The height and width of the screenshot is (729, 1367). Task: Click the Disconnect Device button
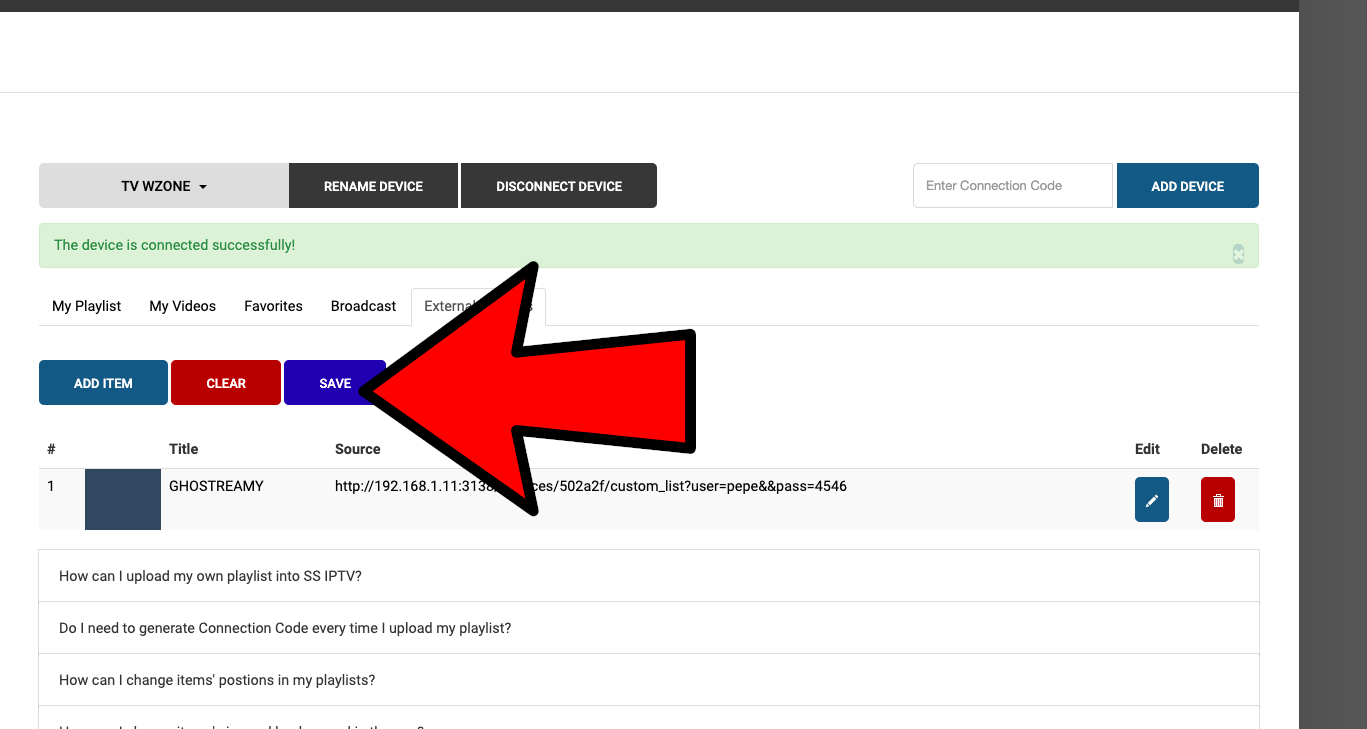559,186
